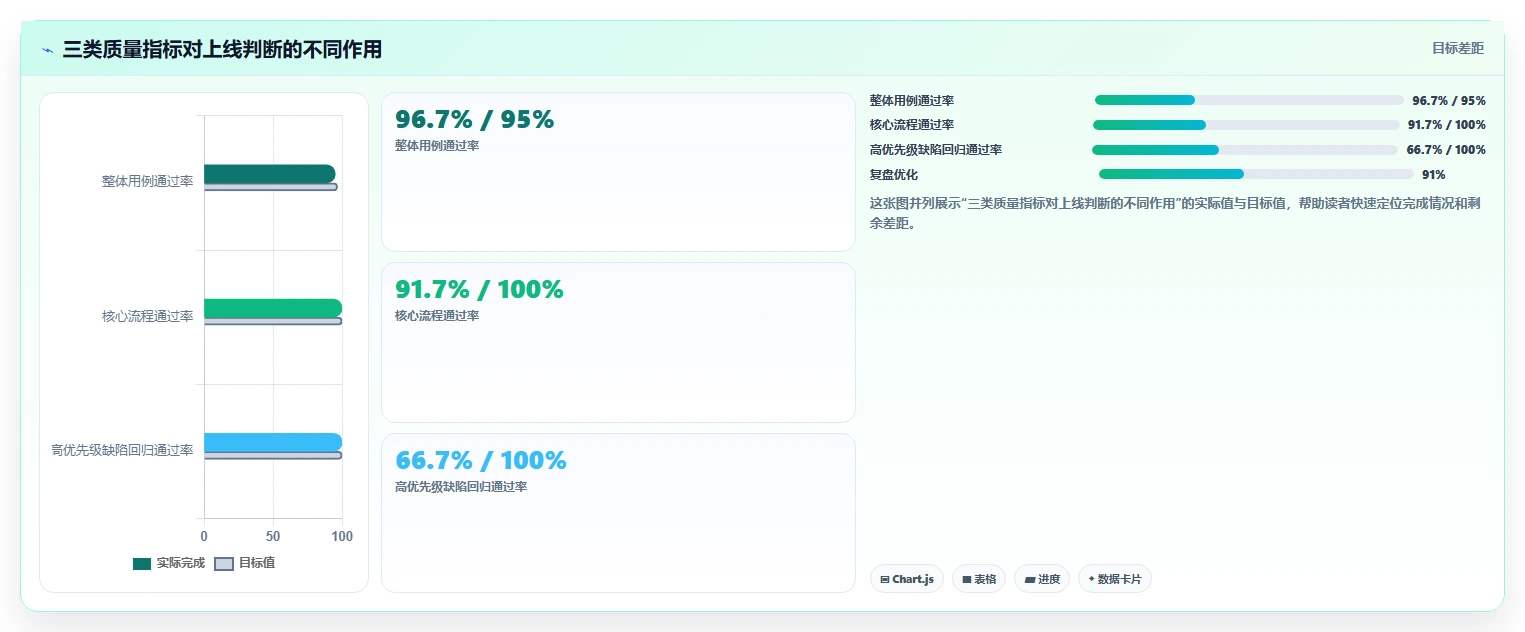Viewport: 1525px width, 632px height.
Task: Click the 整体用例通过率 progress bar
Action: 1249,100
